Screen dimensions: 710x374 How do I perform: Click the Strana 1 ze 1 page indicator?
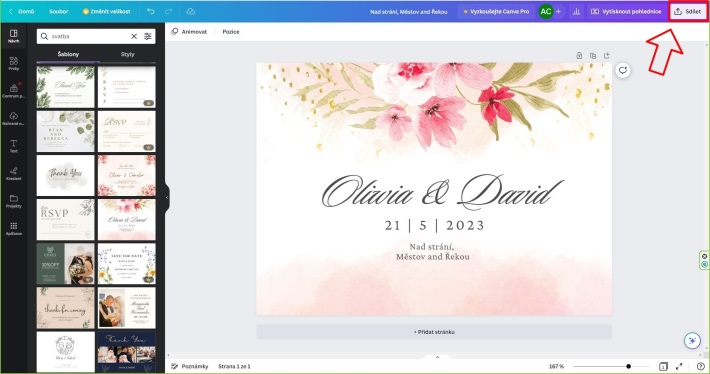pos(234,366)
